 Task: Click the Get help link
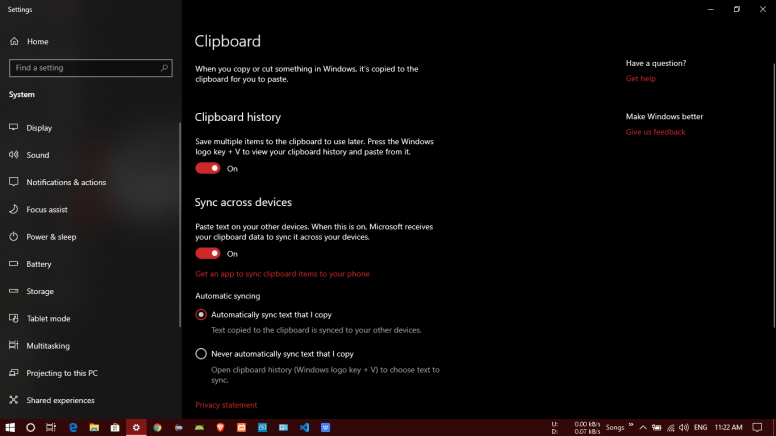[x=640, y=78]
